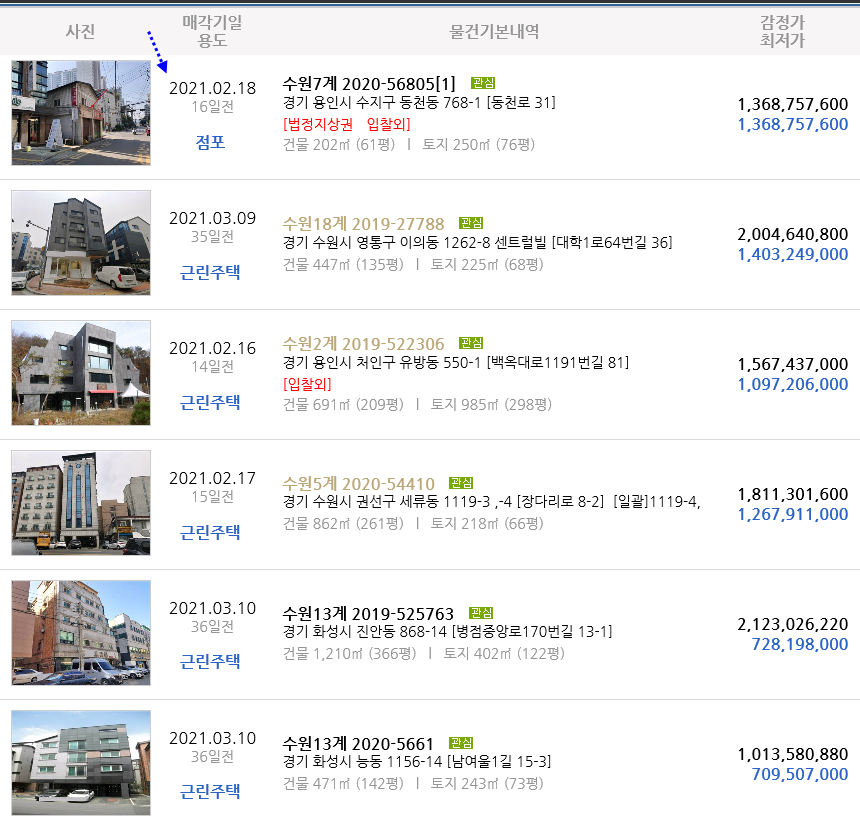The width and height of the screenshot is (860, 818).
Task: Click the sale date 2021.03.09
Action: click(212, 218)
